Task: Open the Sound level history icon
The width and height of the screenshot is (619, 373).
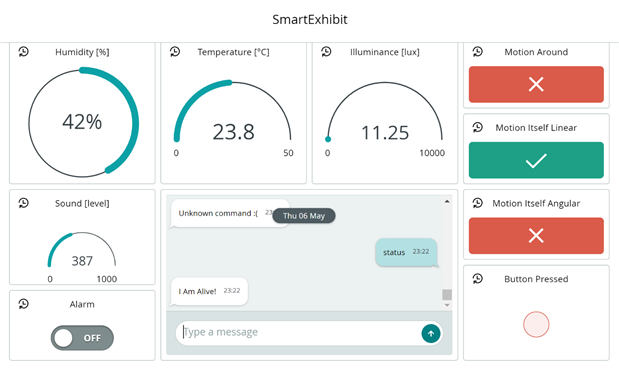Action: coord(24,203)
